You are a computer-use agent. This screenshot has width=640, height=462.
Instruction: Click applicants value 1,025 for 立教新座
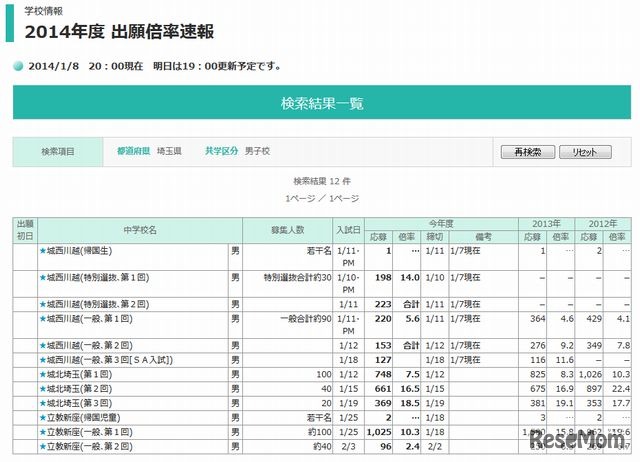[379, 432]
